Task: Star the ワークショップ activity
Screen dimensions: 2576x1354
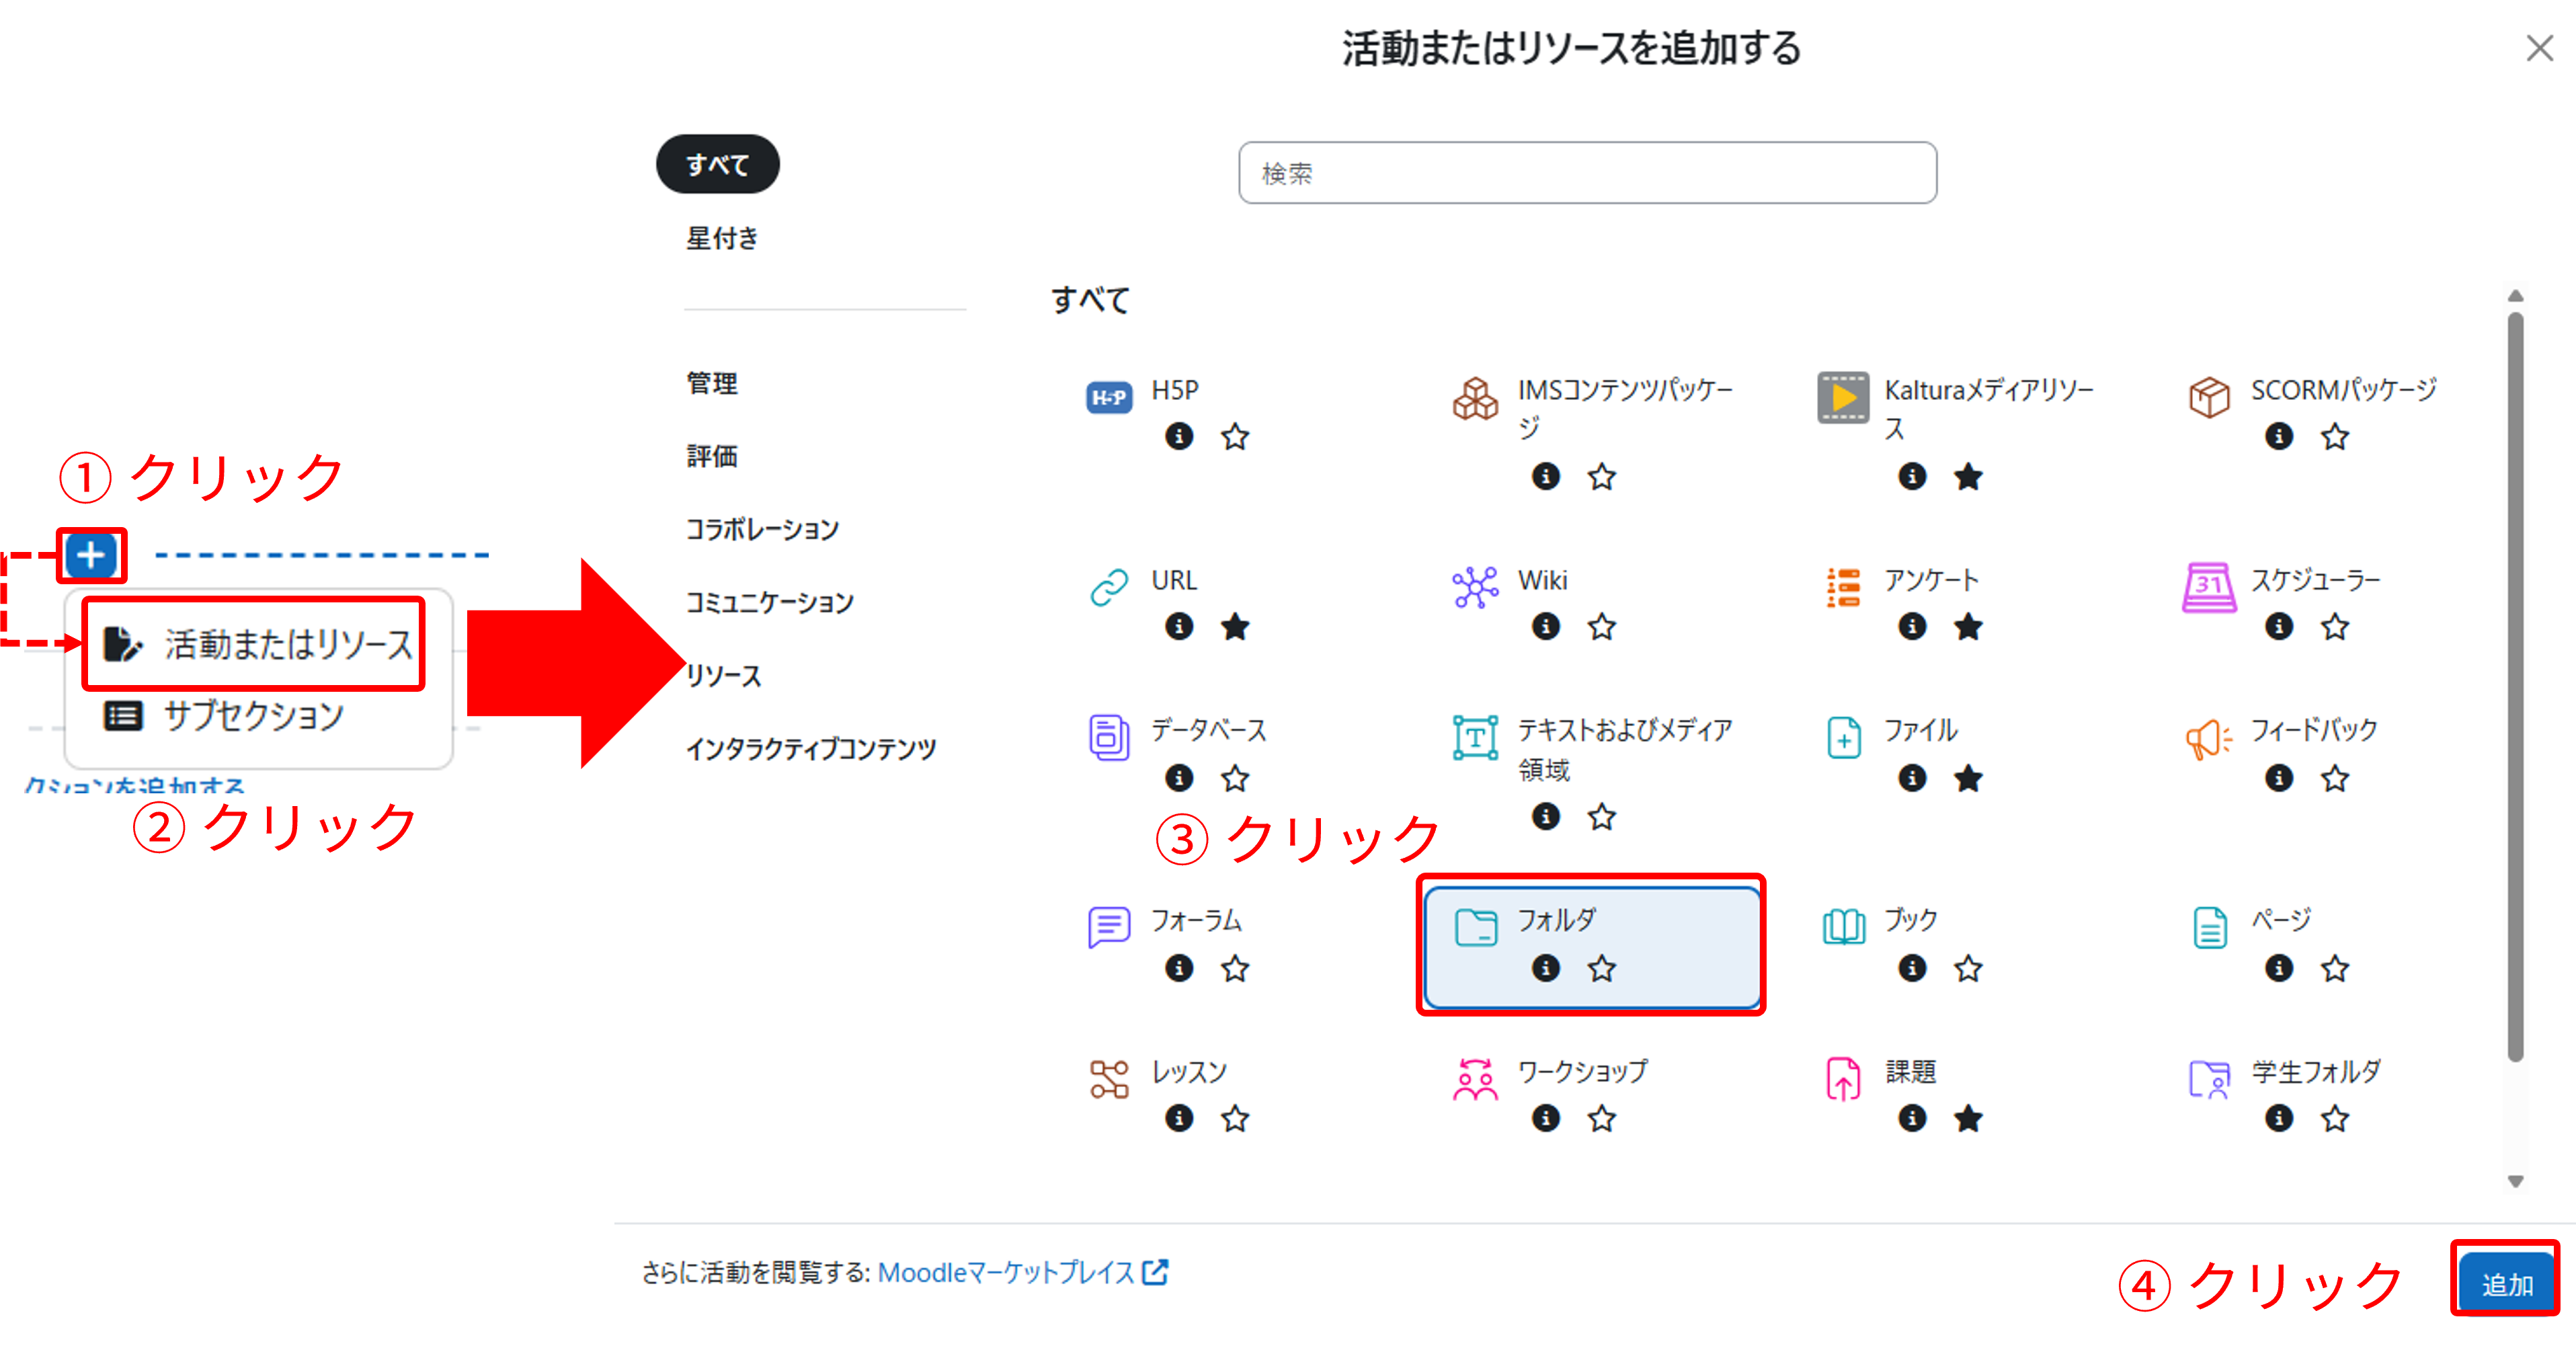Action: tap(1601, 1117)
